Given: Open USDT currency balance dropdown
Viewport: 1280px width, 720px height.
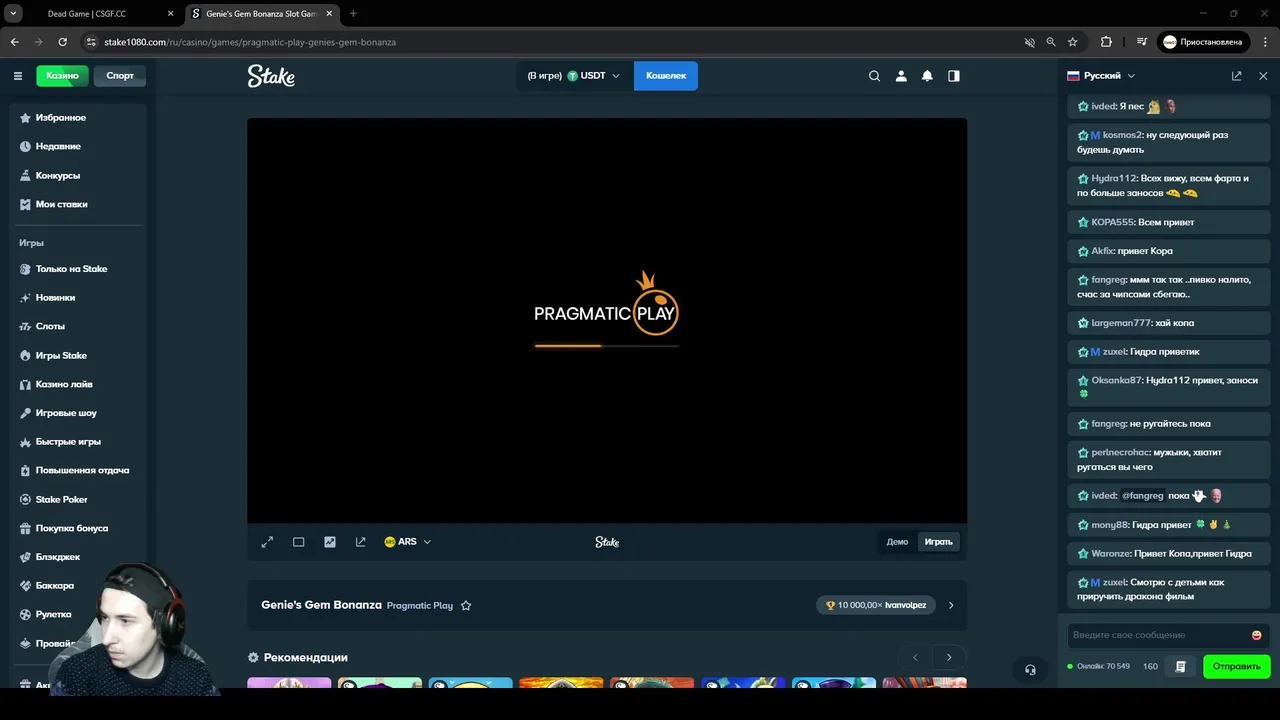Looking at the screenshot, I should [x=574, y=76].
